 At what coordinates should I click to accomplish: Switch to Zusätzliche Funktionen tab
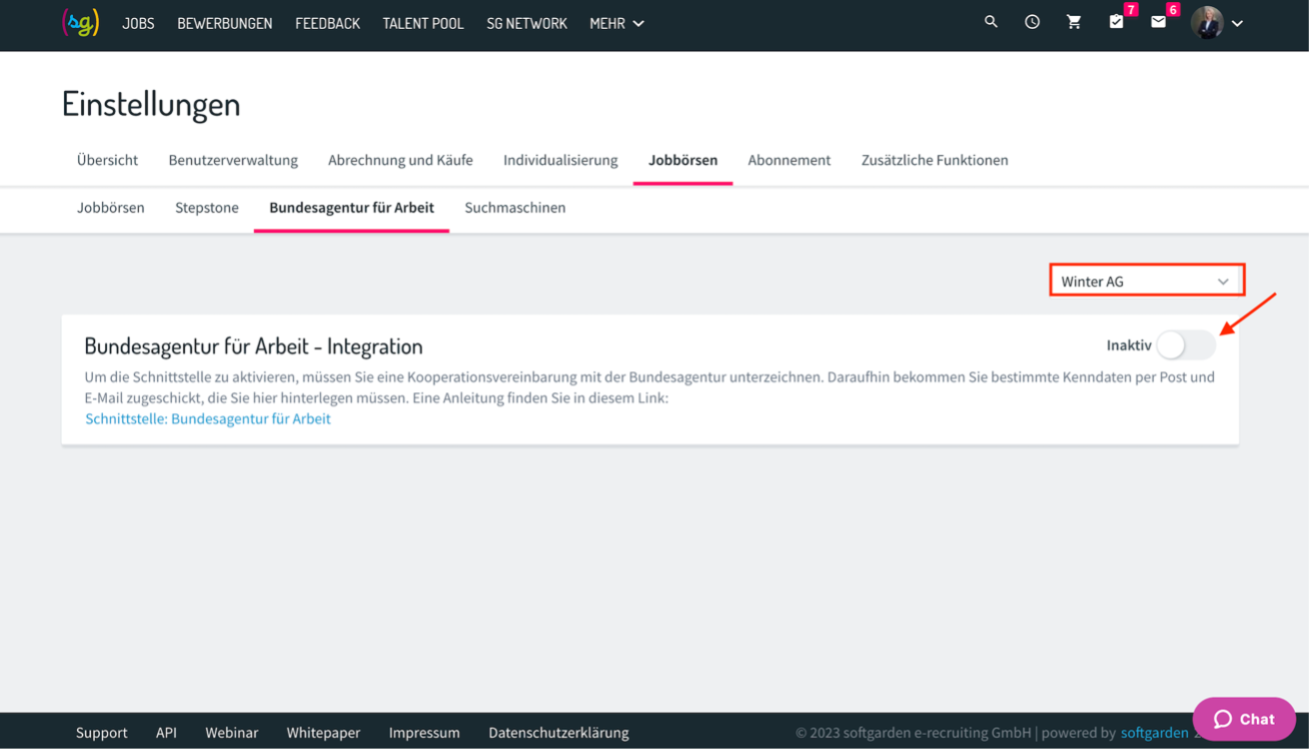(937, 161)
